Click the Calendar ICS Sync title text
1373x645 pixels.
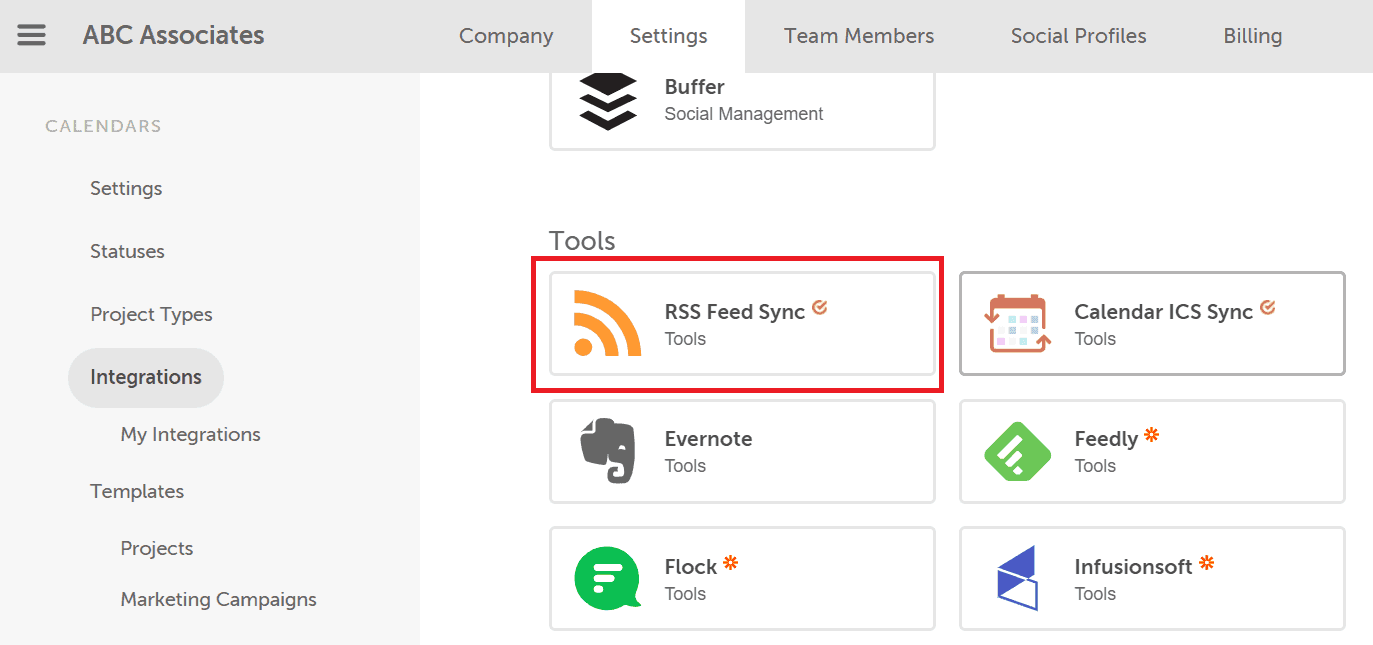[x=1164, y=312]
